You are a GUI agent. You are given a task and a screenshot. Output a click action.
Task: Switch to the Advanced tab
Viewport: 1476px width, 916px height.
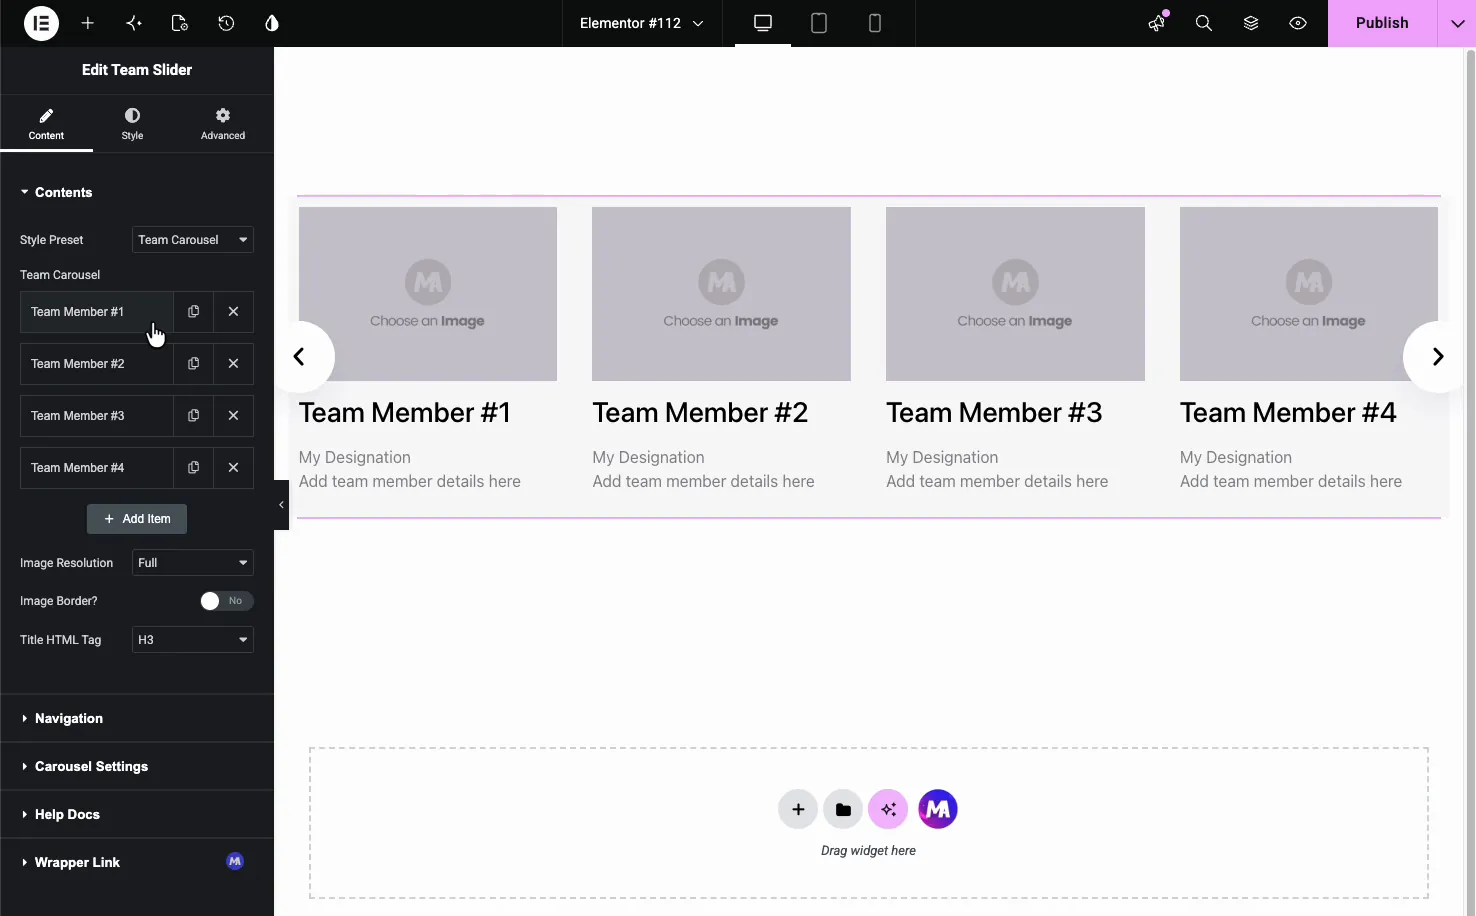point(223,124)
